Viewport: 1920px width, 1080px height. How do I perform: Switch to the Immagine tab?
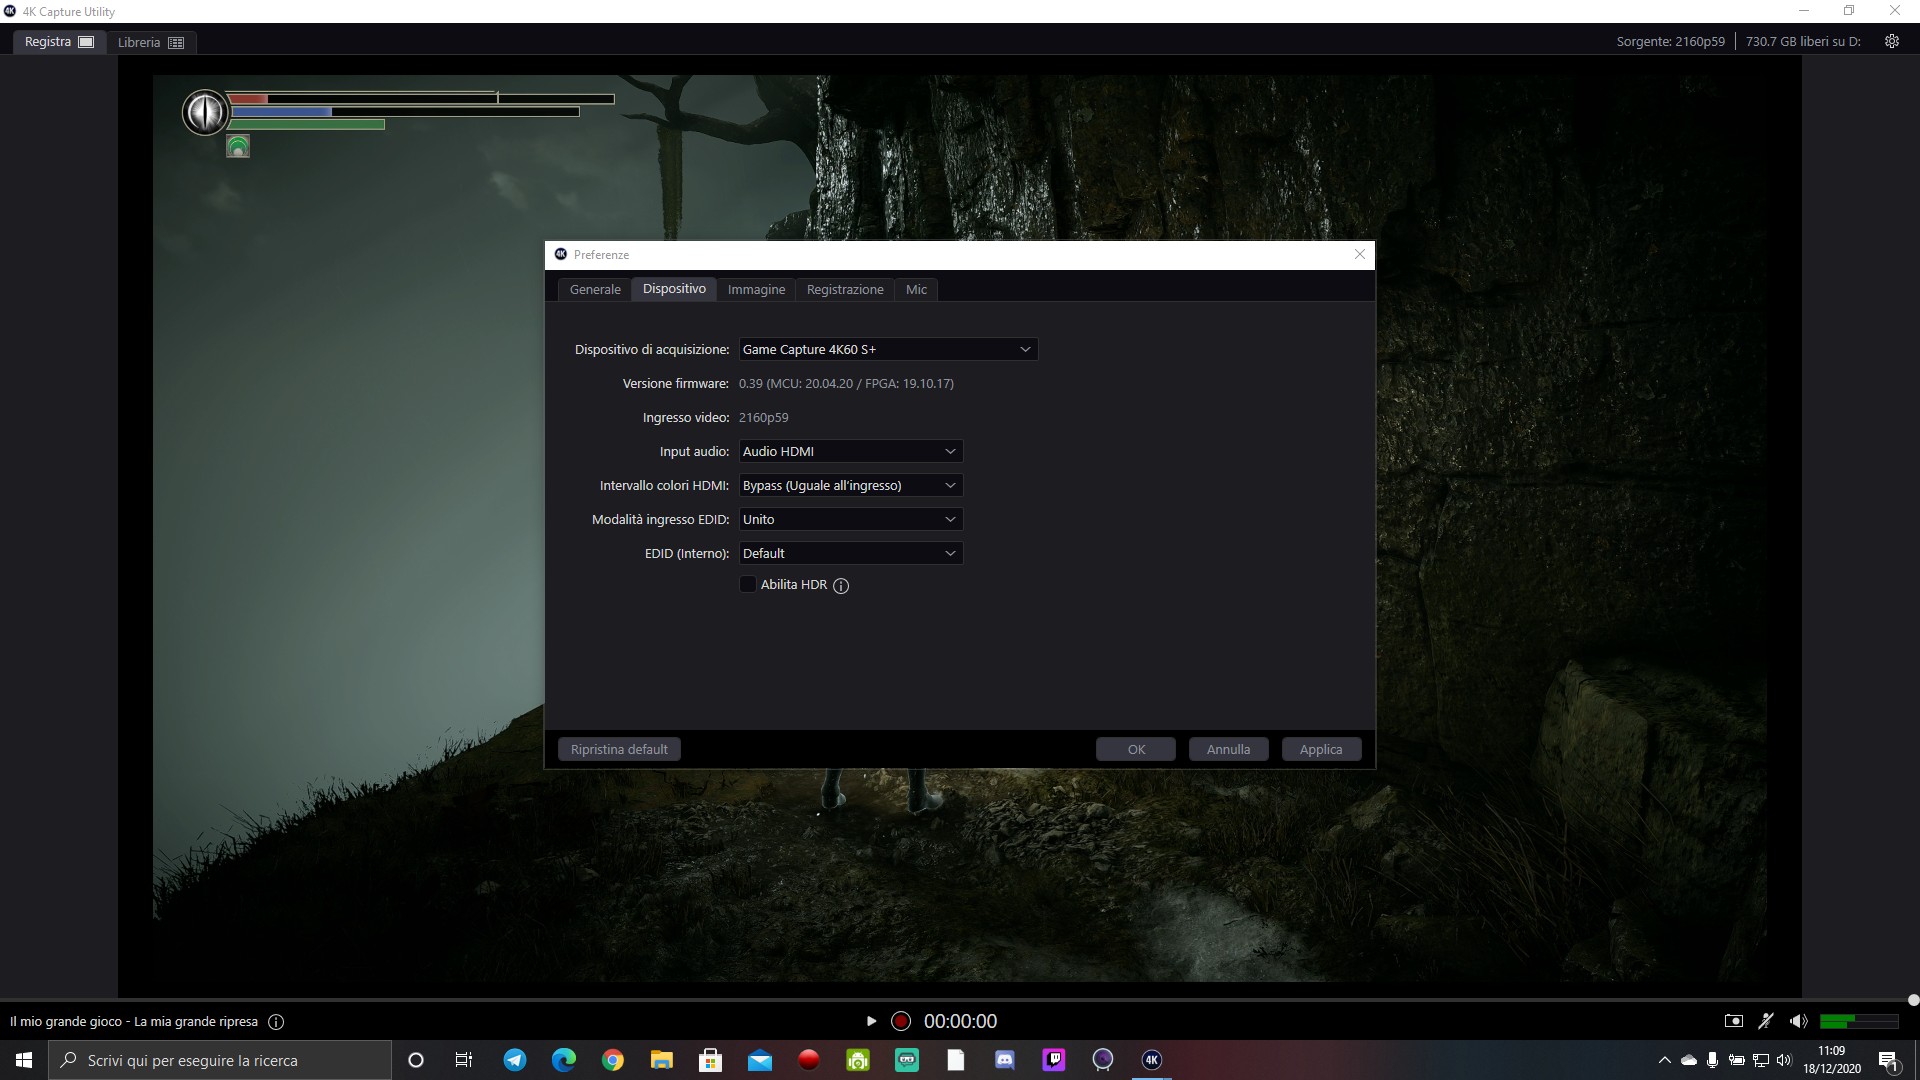coord(756,290)
